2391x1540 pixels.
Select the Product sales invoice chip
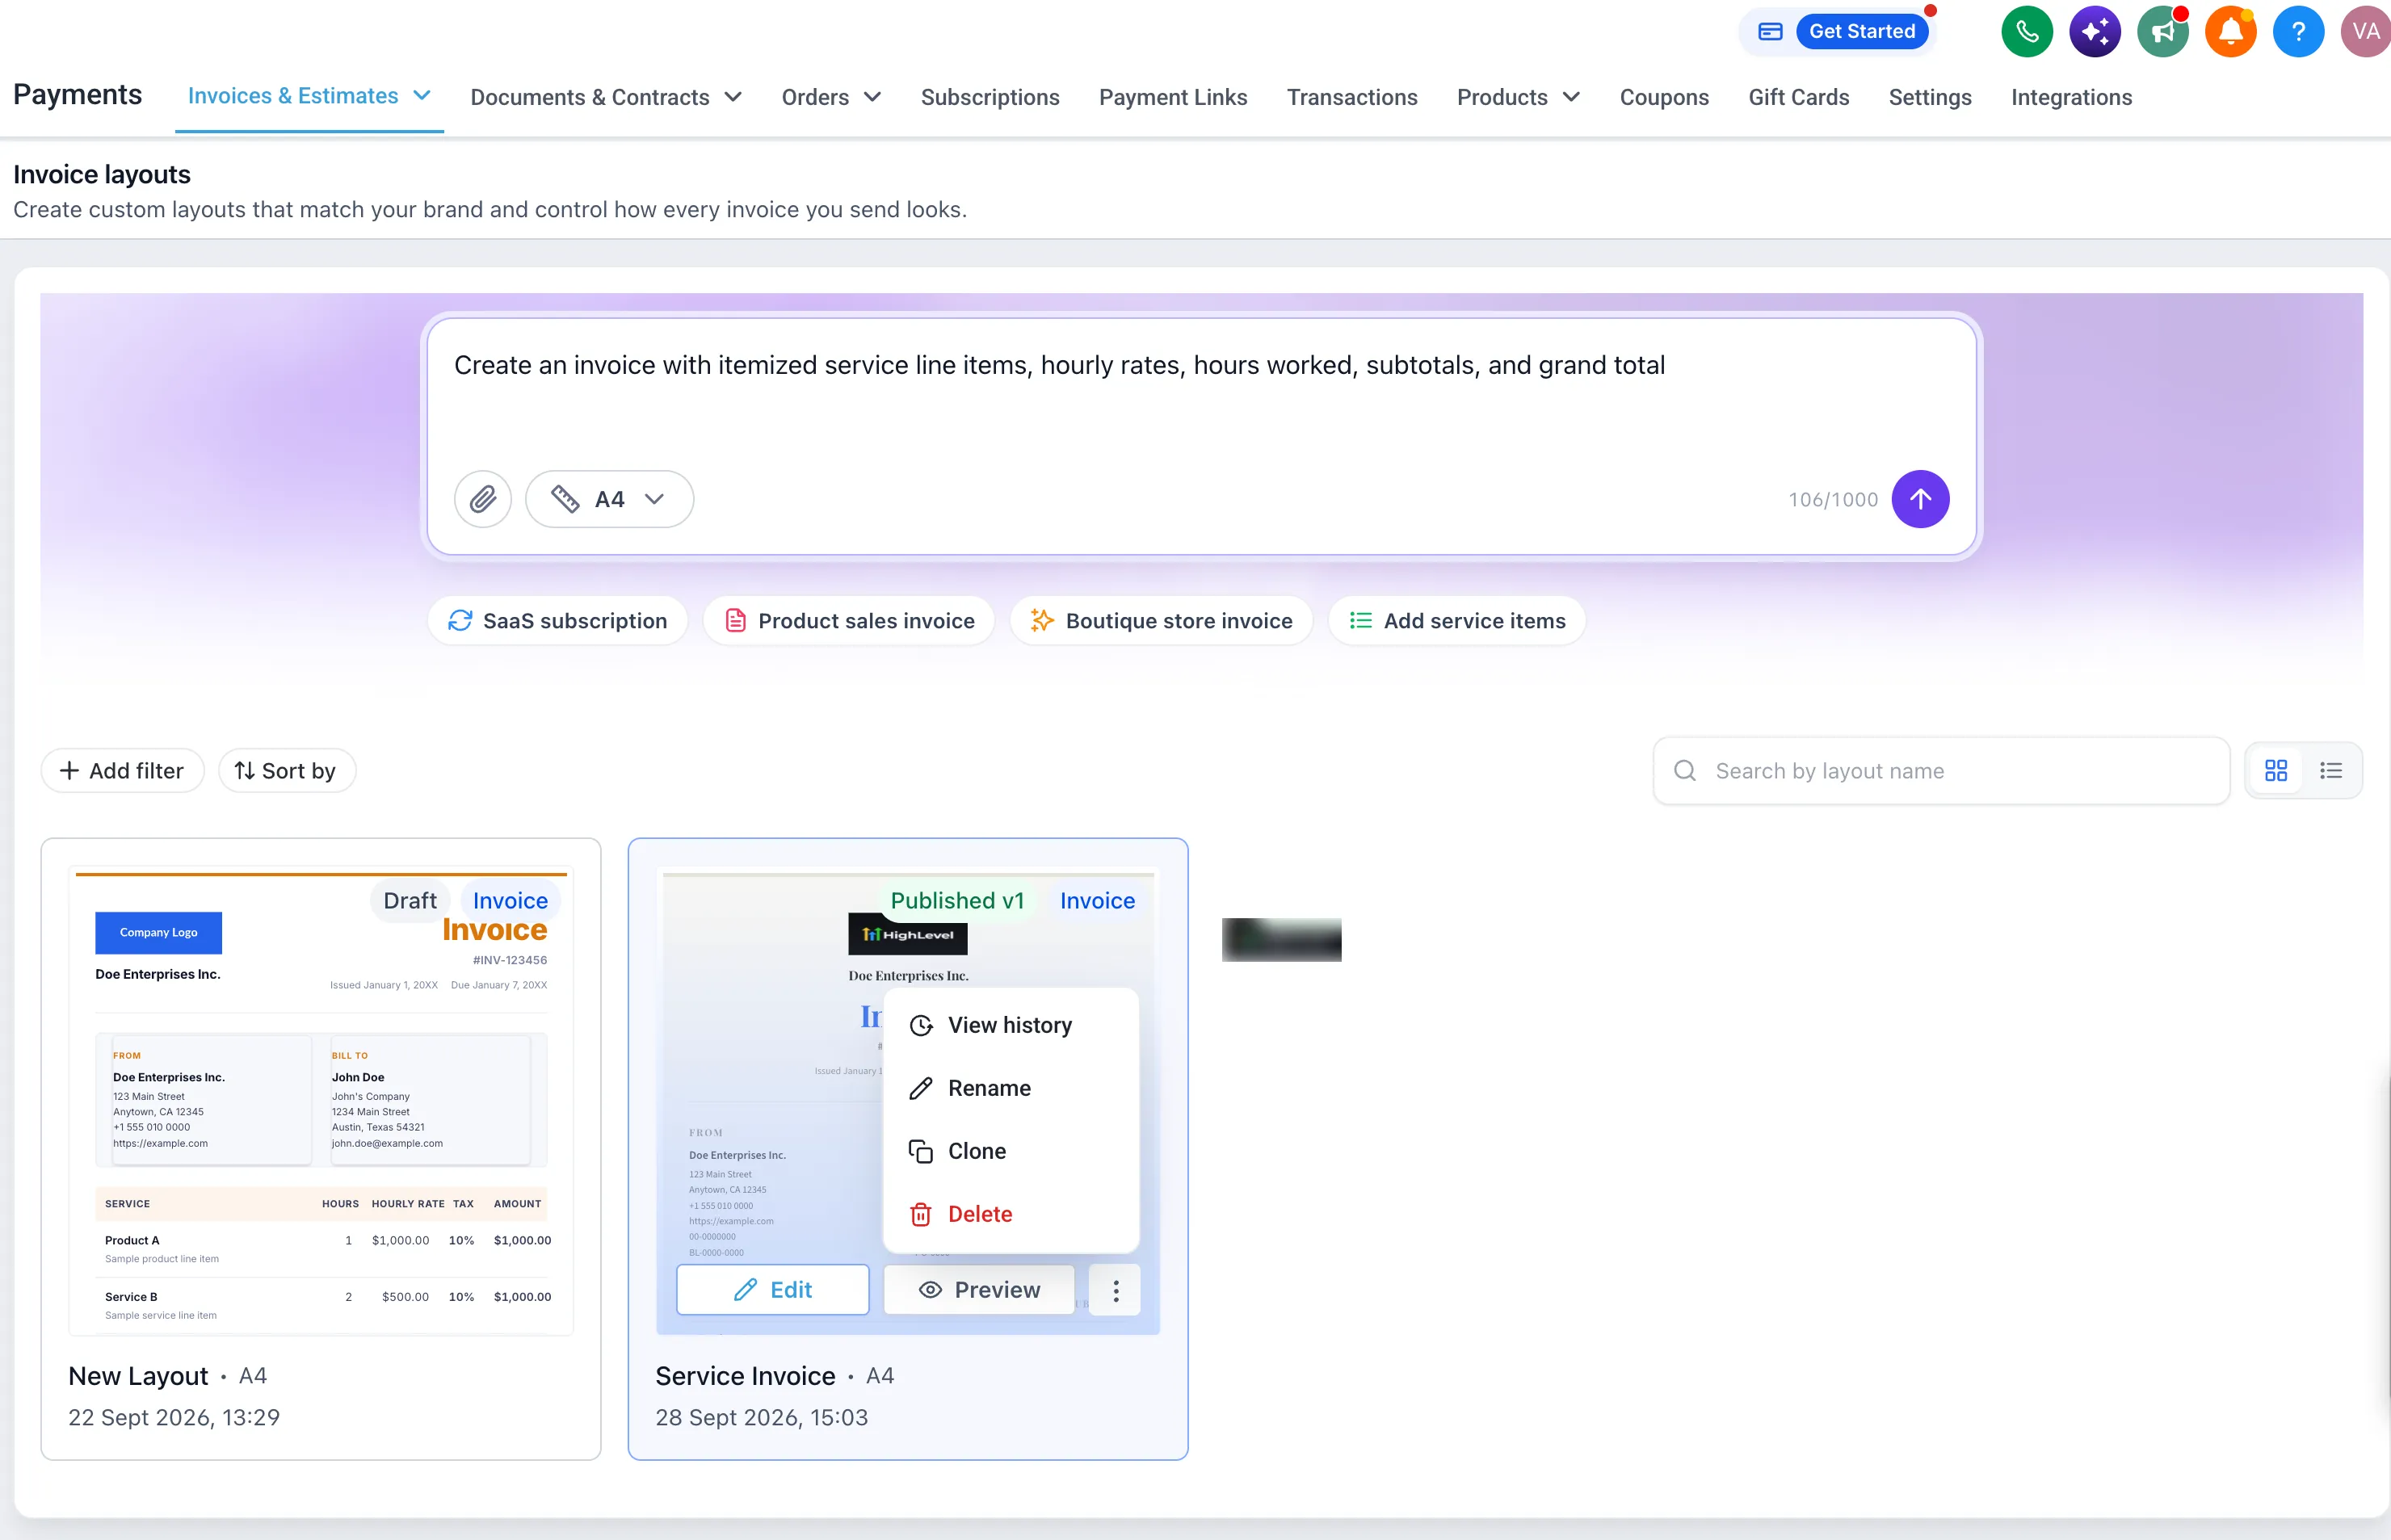pyautogui.click(x=848, y=620)
